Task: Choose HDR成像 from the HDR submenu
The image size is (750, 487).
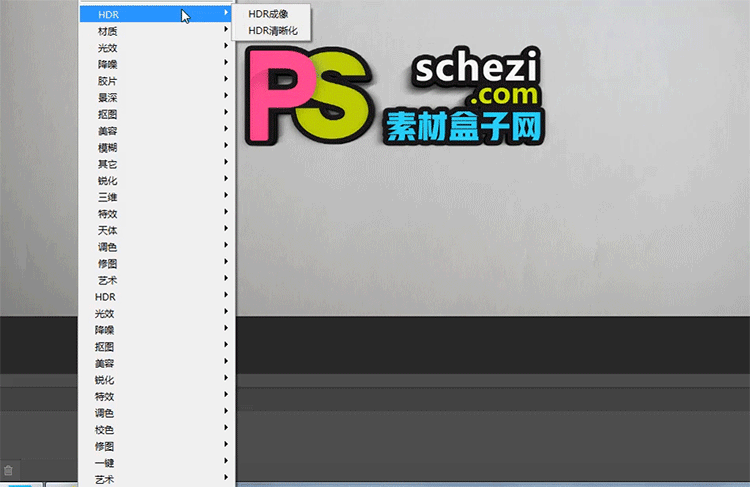Action: coord(268,14)
